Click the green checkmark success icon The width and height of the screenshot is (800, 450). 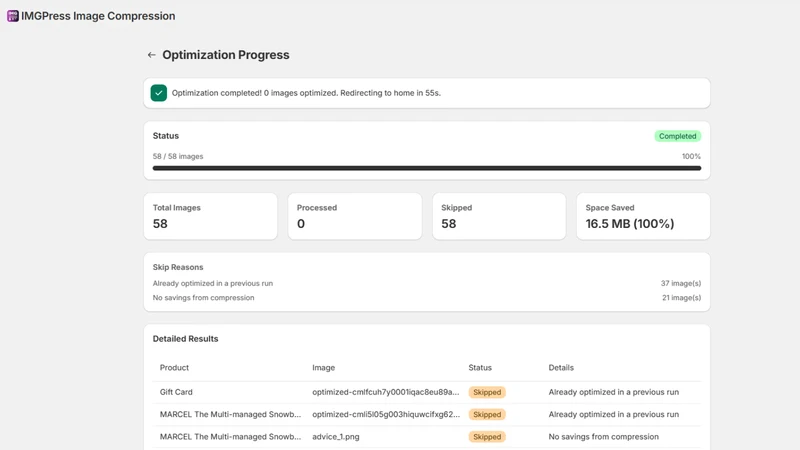pos(159,93)
